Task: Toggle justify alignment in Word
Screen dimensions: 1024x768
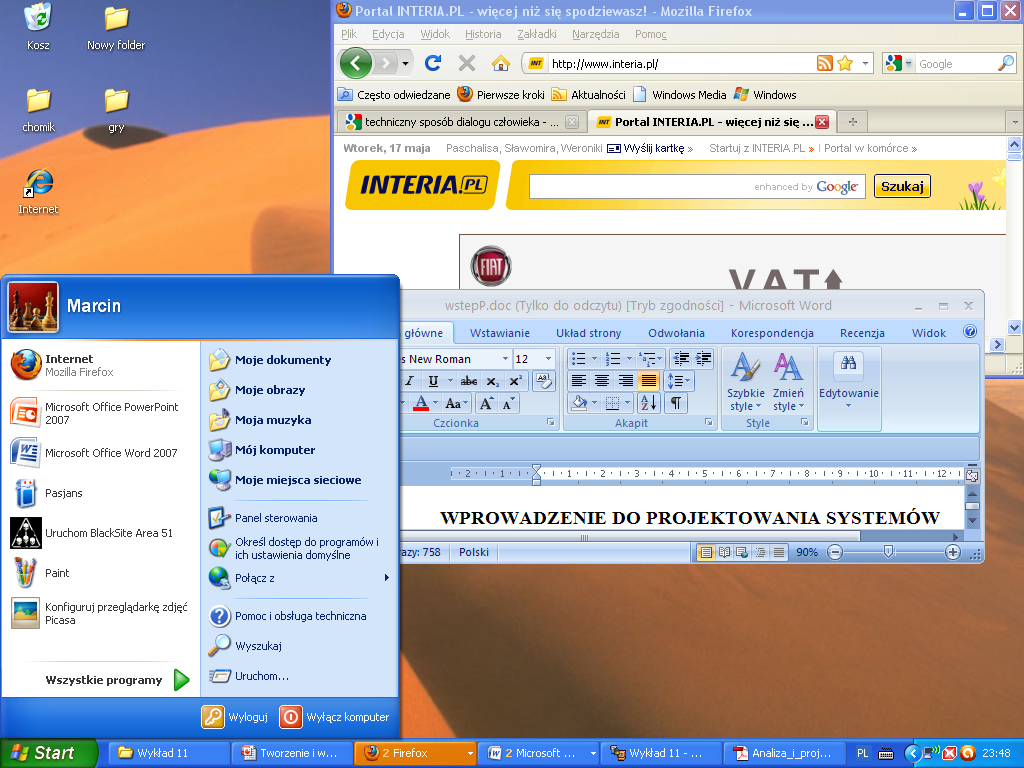Action: (648, 381)
